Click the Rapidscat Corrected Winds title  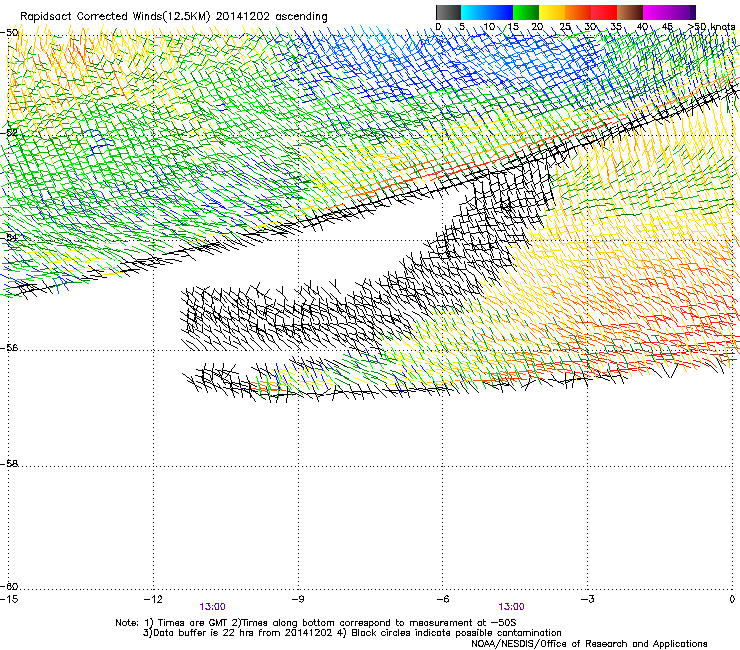coord(174,17)
